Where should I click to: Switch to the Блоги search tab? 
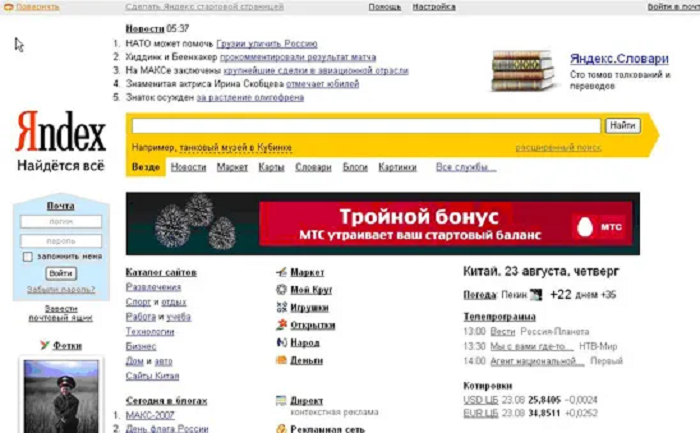point(355,167)
